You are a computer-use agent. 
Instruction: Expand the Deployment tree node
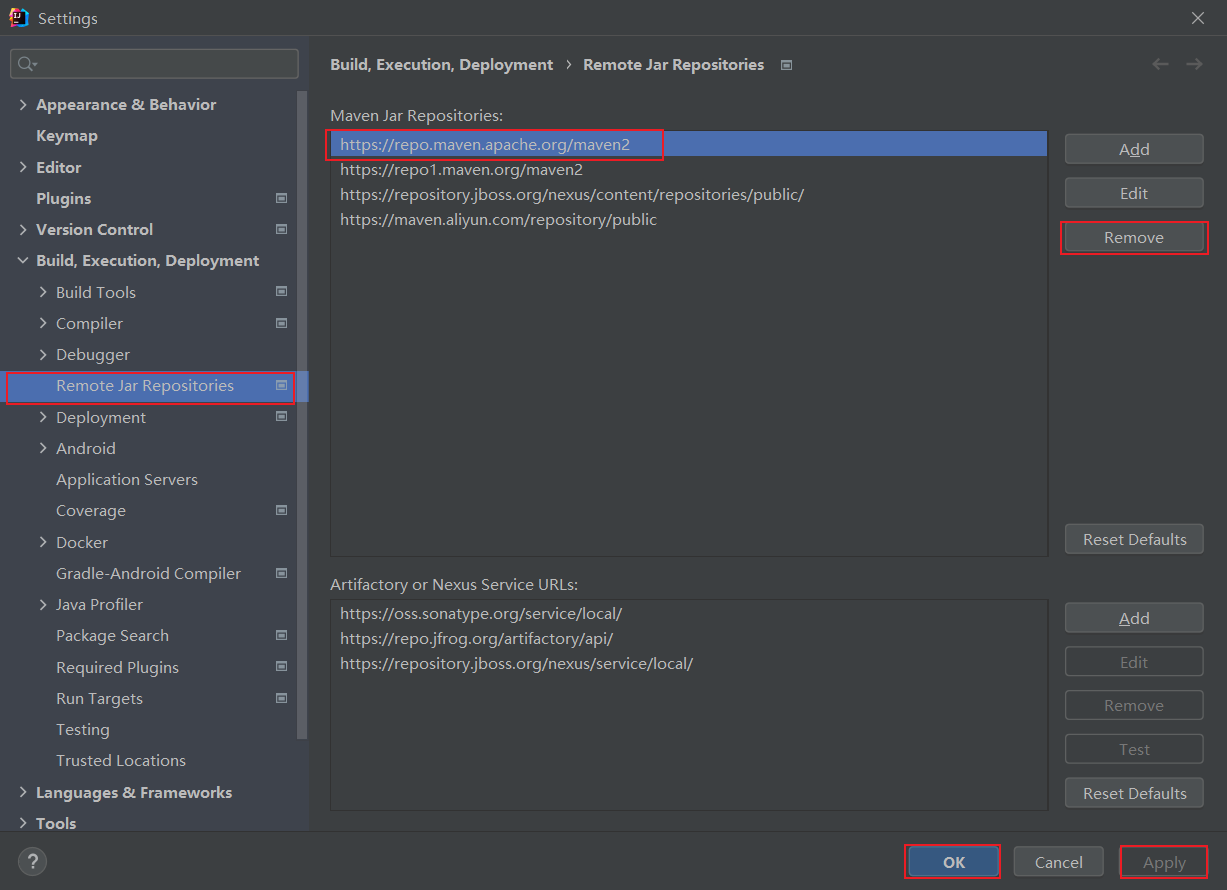tap(42, 417)
